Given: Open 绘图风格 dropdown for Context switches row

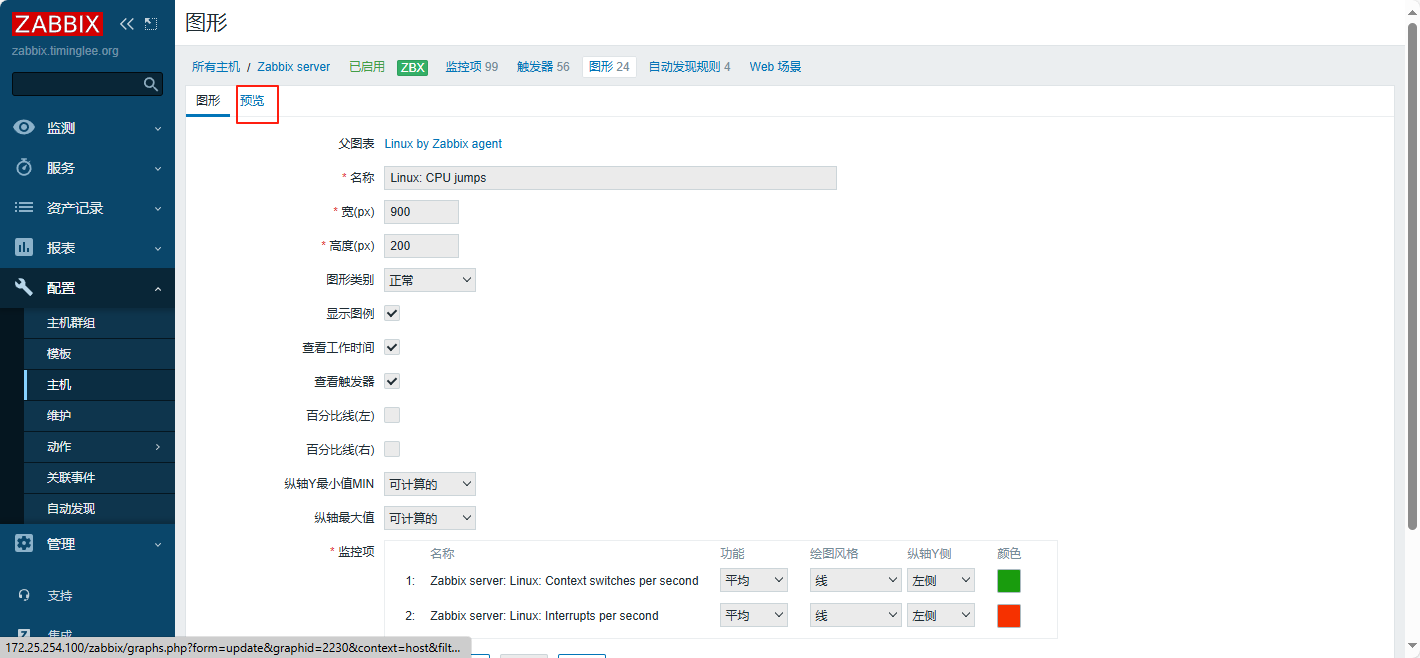Looking at the screenshot, I should tap(856, 581).
